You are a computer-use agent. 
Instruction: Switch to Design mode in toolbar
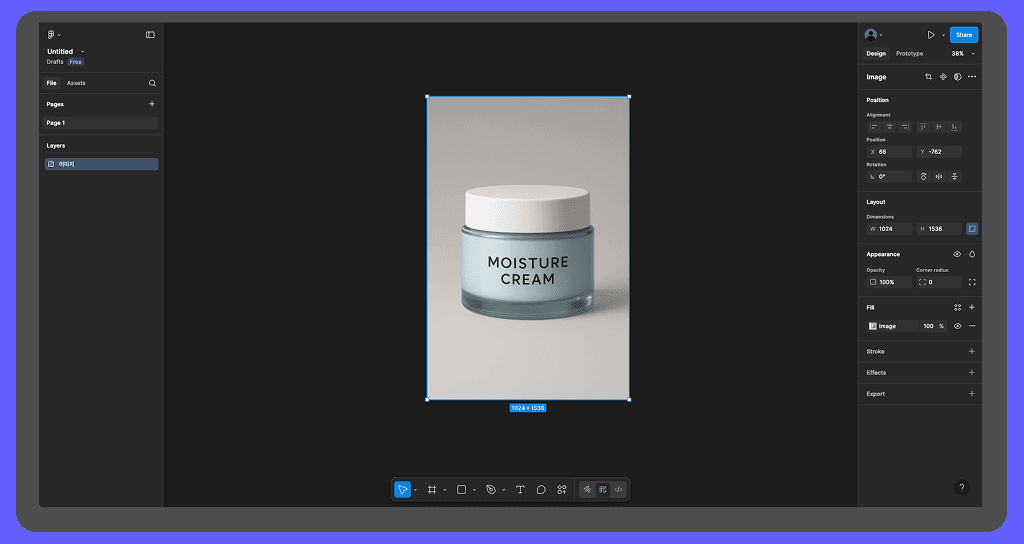[x=602, y=490]
